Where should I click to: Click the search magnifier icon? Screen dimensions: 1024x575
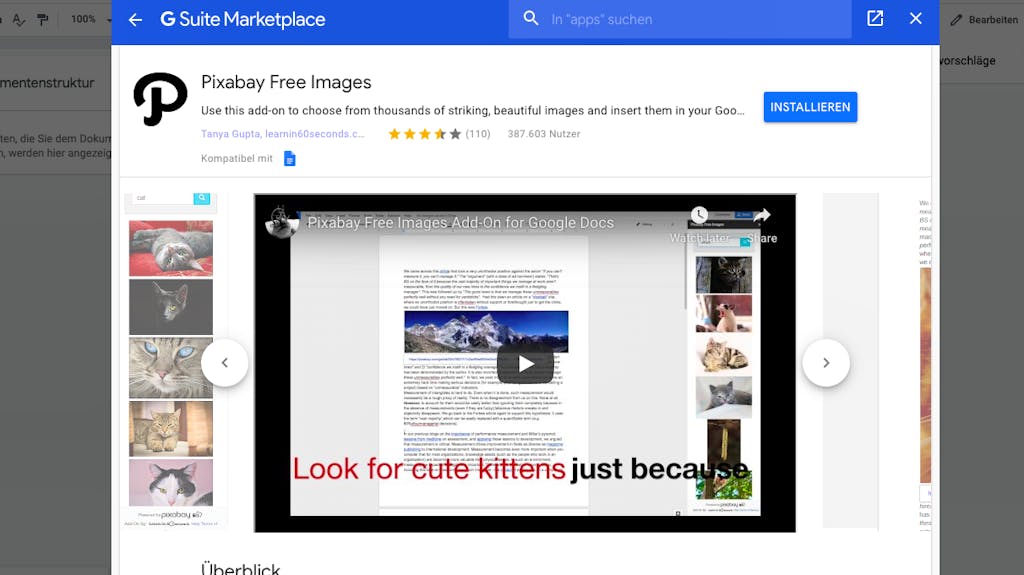pos(531,19)
